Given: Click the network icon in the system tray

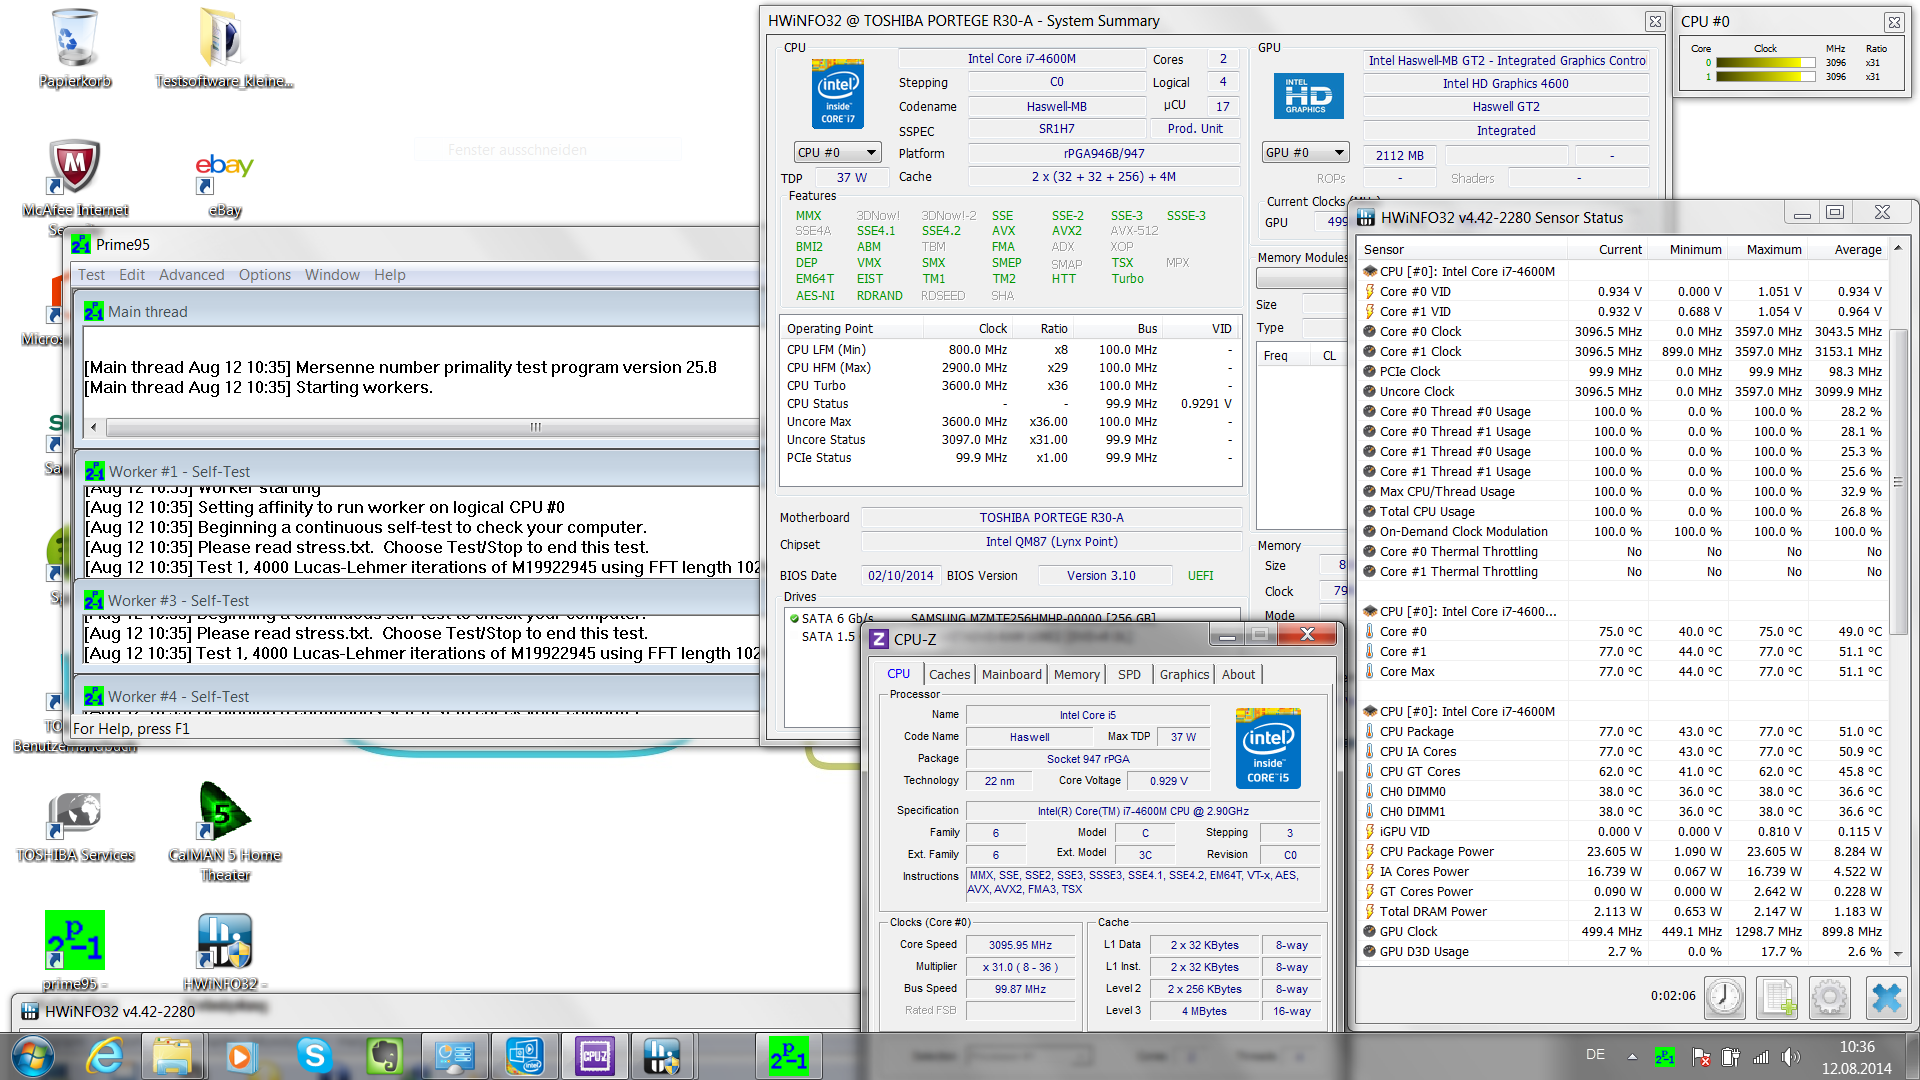Looking at the screenshot, I should [x=1761, y=1057].
